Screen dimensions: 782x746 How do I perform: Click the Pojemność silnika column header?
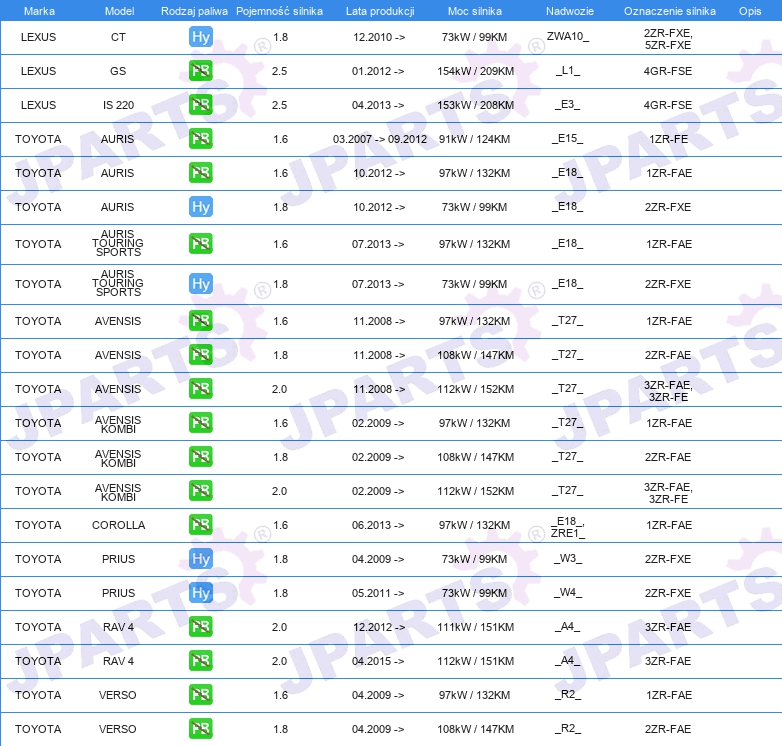pos(279,11)
